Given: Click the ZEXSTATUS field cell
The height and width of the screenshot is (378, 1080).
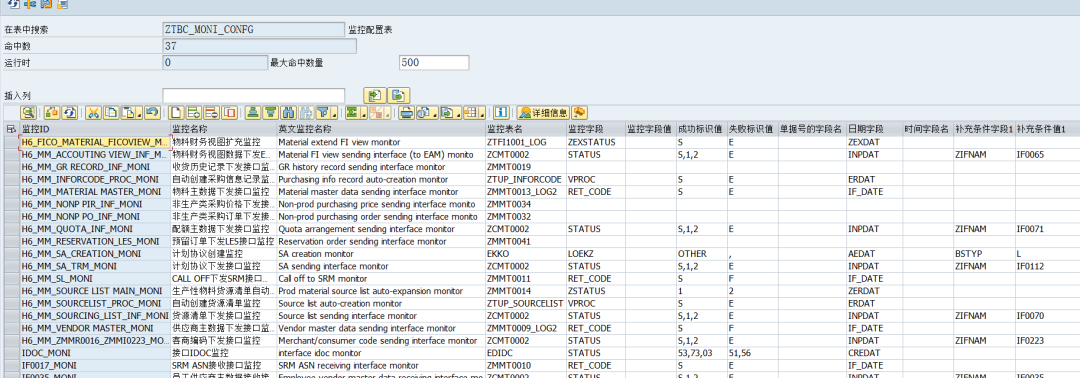Looking at the screenshot, I should 595,142.
